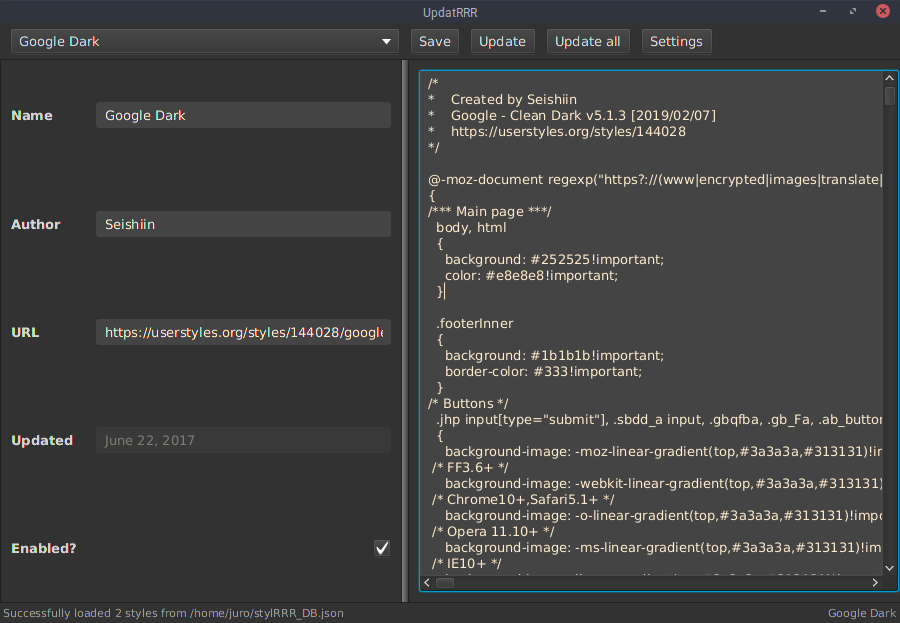The width and height of the screenshot is (900, 623).
Task: Click the Update button
Action: point(502,41)
